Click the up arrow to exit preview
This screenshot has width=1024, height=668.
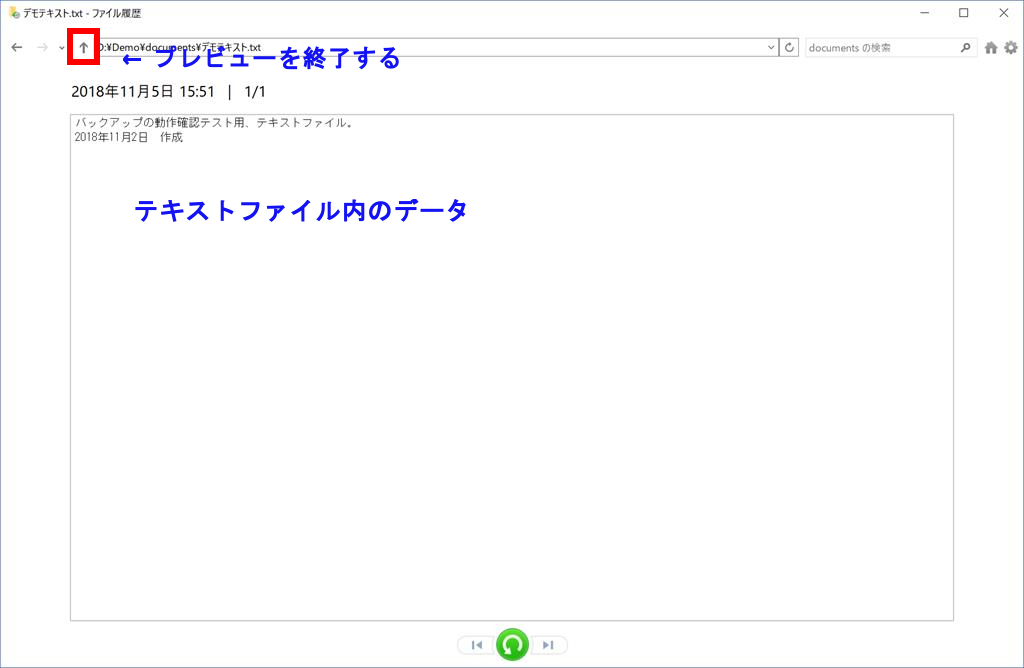coord(83,47)
